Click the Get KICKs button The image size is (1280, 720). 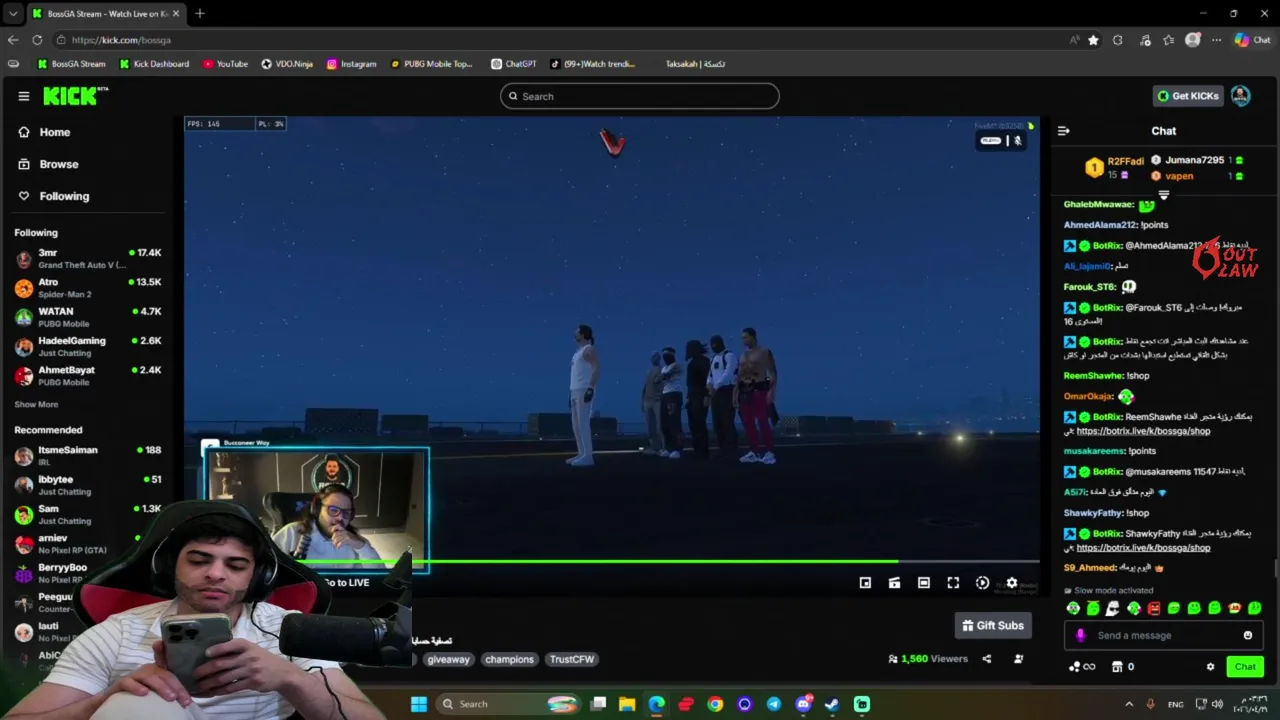pos(1188,96)
